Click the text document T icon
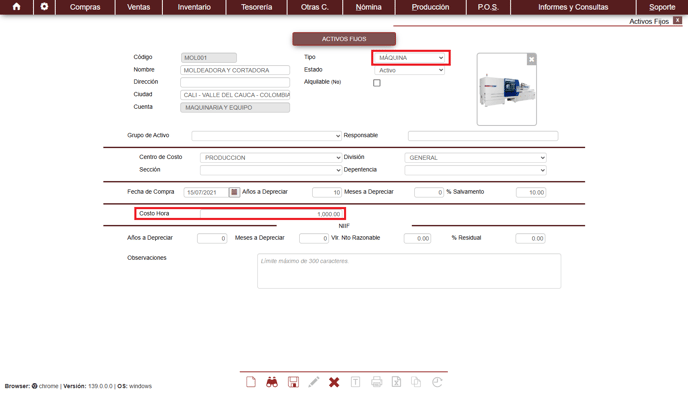Image resolution: width=688 pixels, height=394 pixels. pyautogui.click(x=355, y=382)
